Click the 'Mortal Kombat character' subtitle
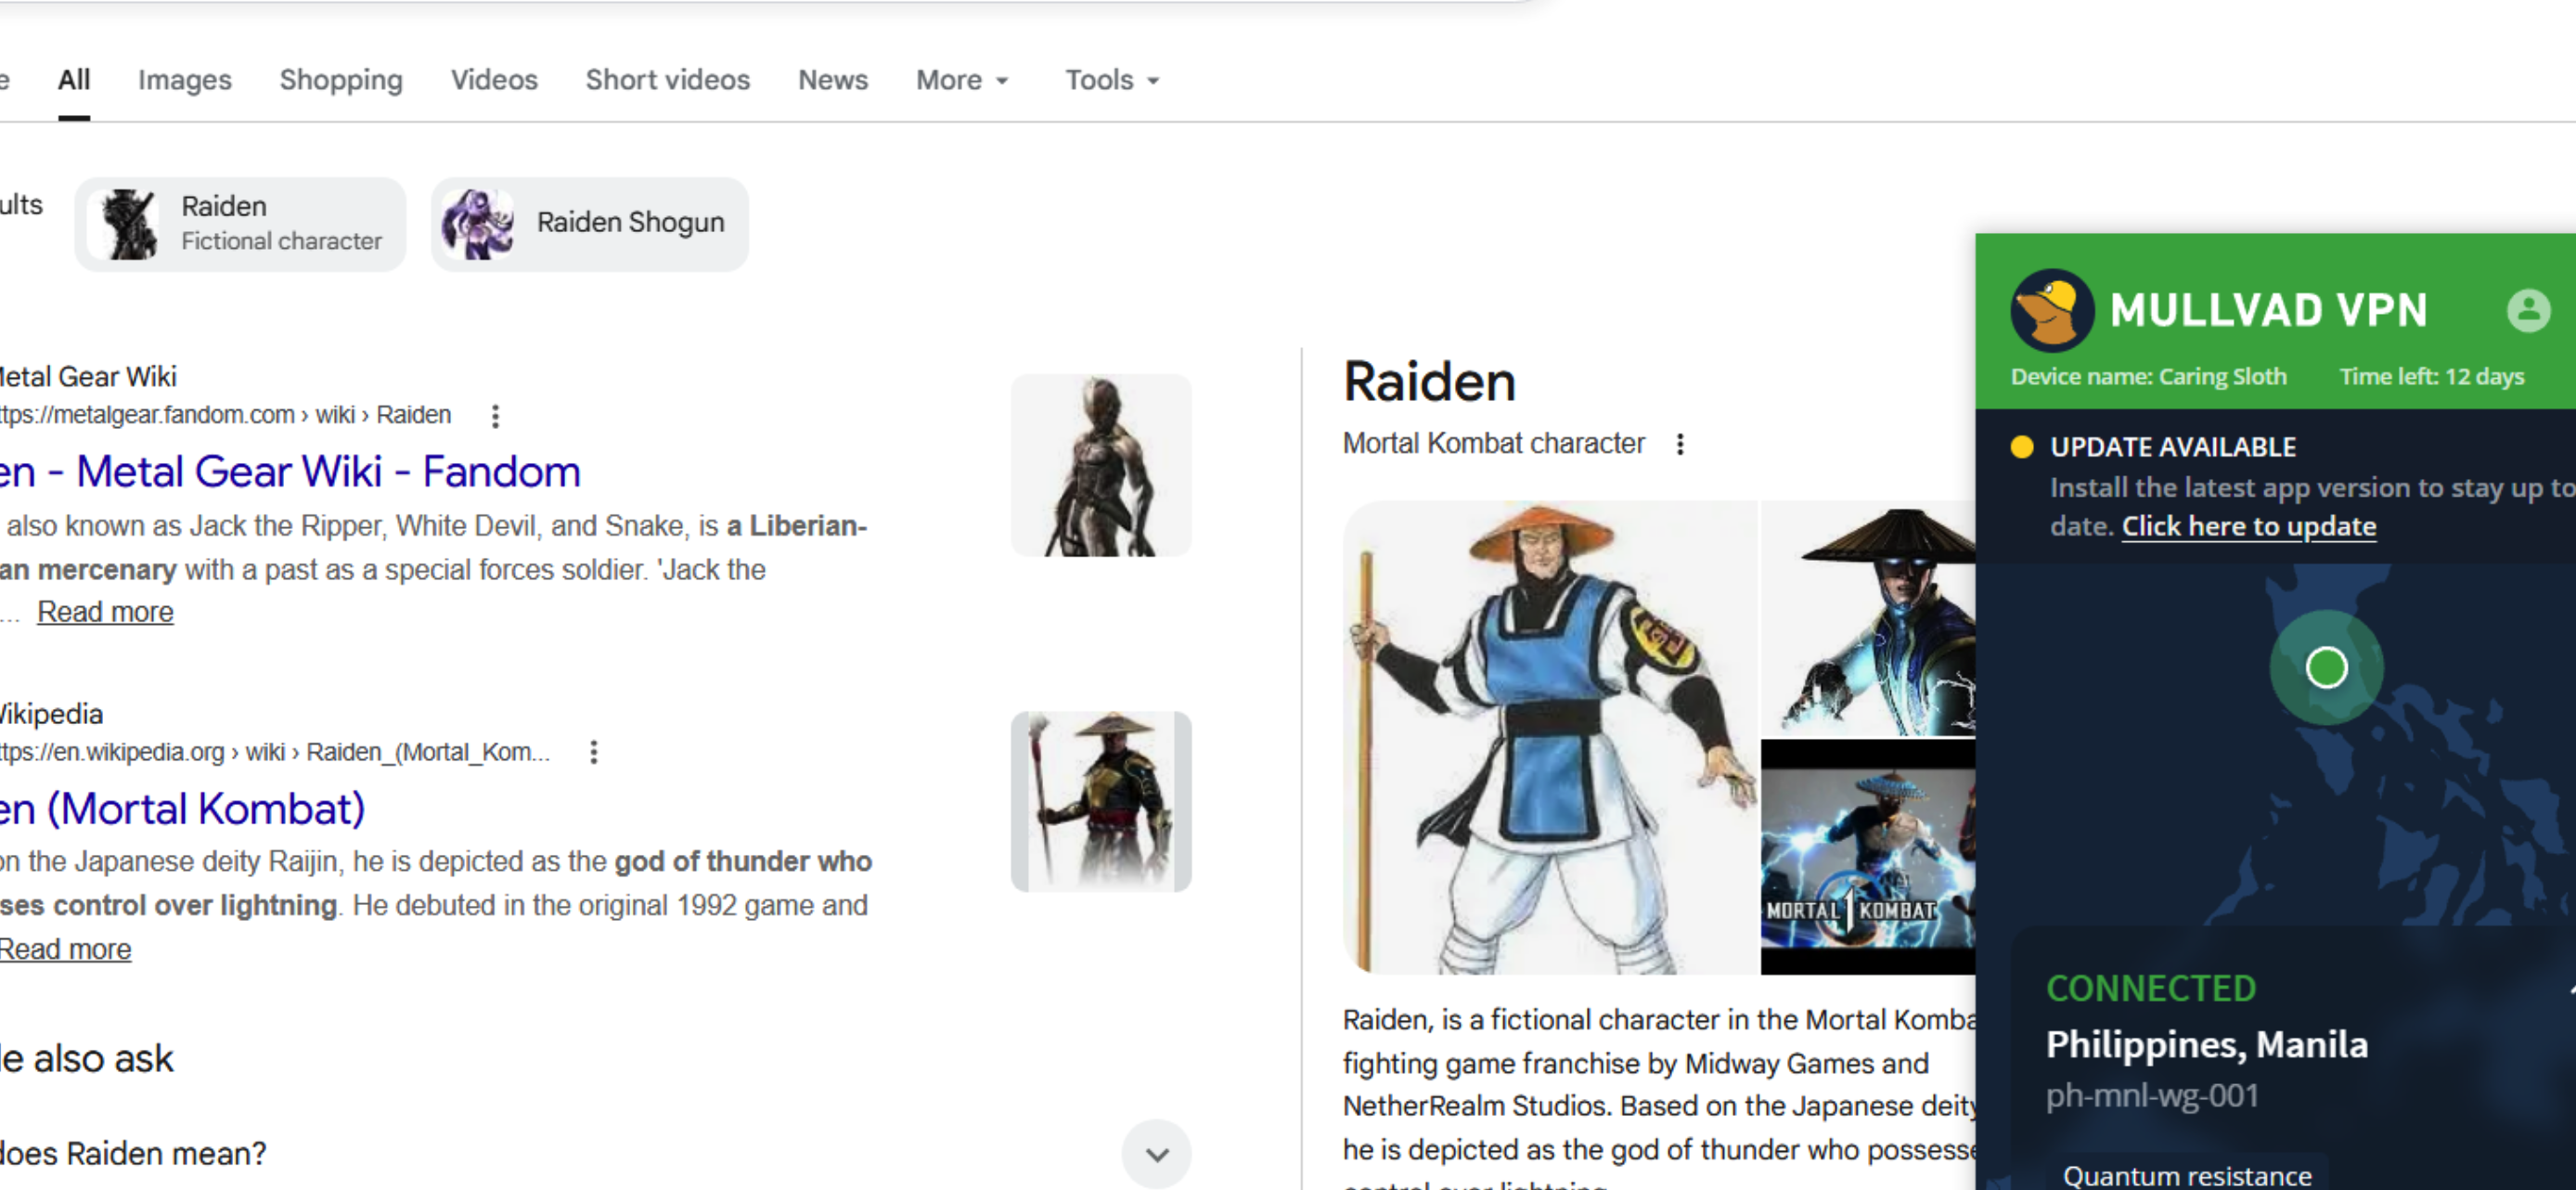 [1493, 443]
